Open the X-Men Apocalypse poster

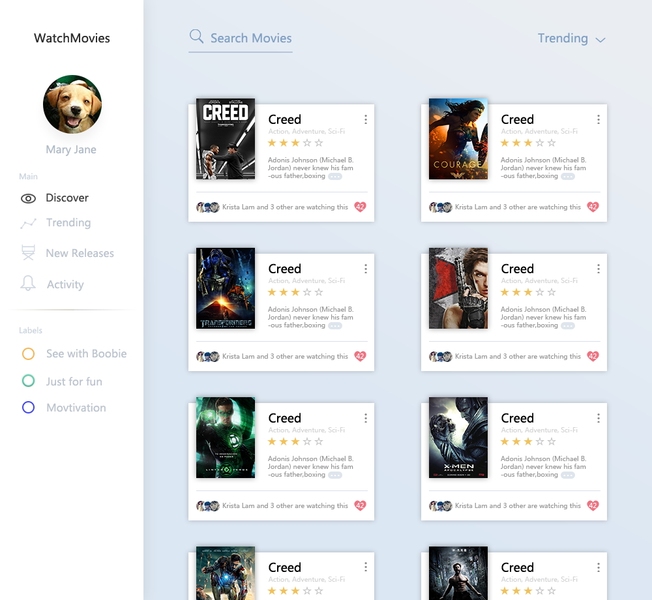(x=458, y=437)
